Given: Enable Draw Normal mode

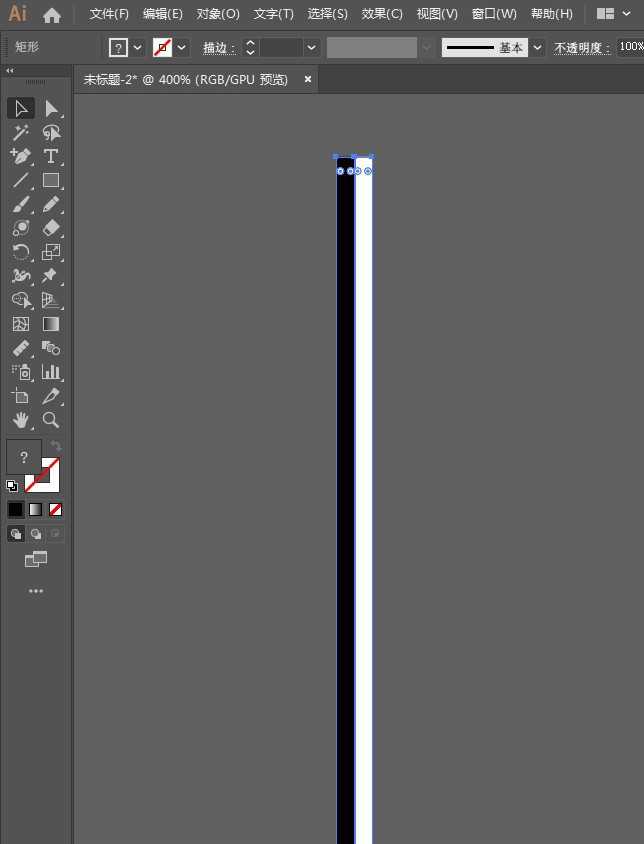Looking at the screenshot, I should pos(16,534).
